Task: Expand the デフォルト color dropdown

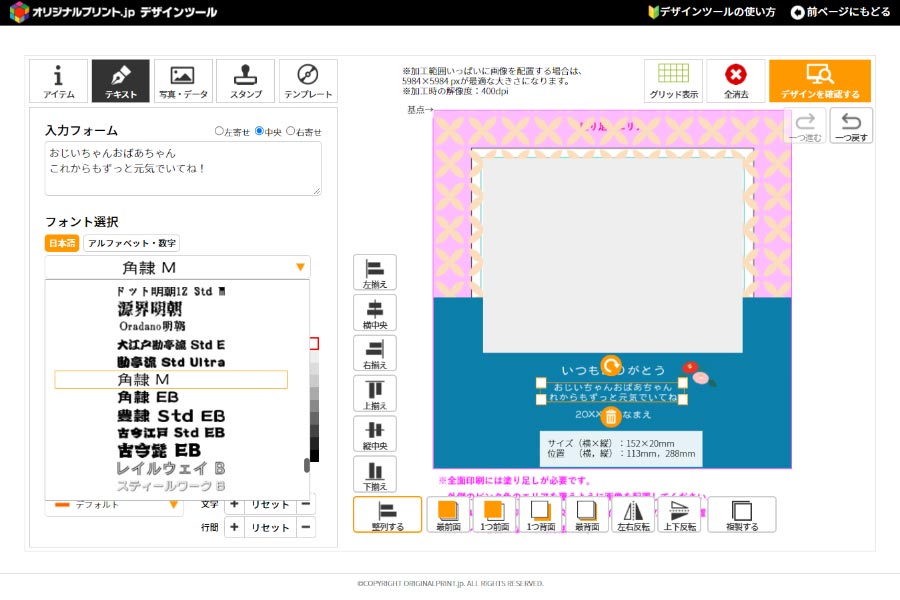Action: point(173,505)
